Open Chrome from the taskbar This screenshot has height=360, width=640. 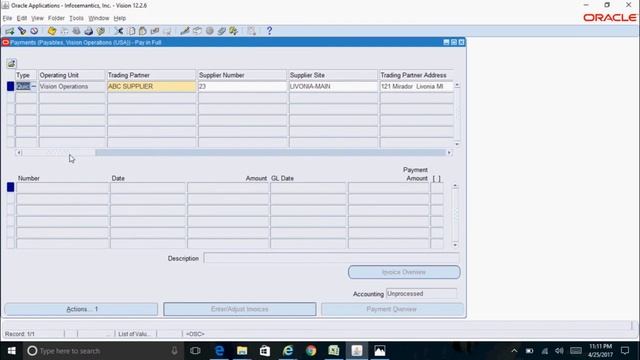311,351
